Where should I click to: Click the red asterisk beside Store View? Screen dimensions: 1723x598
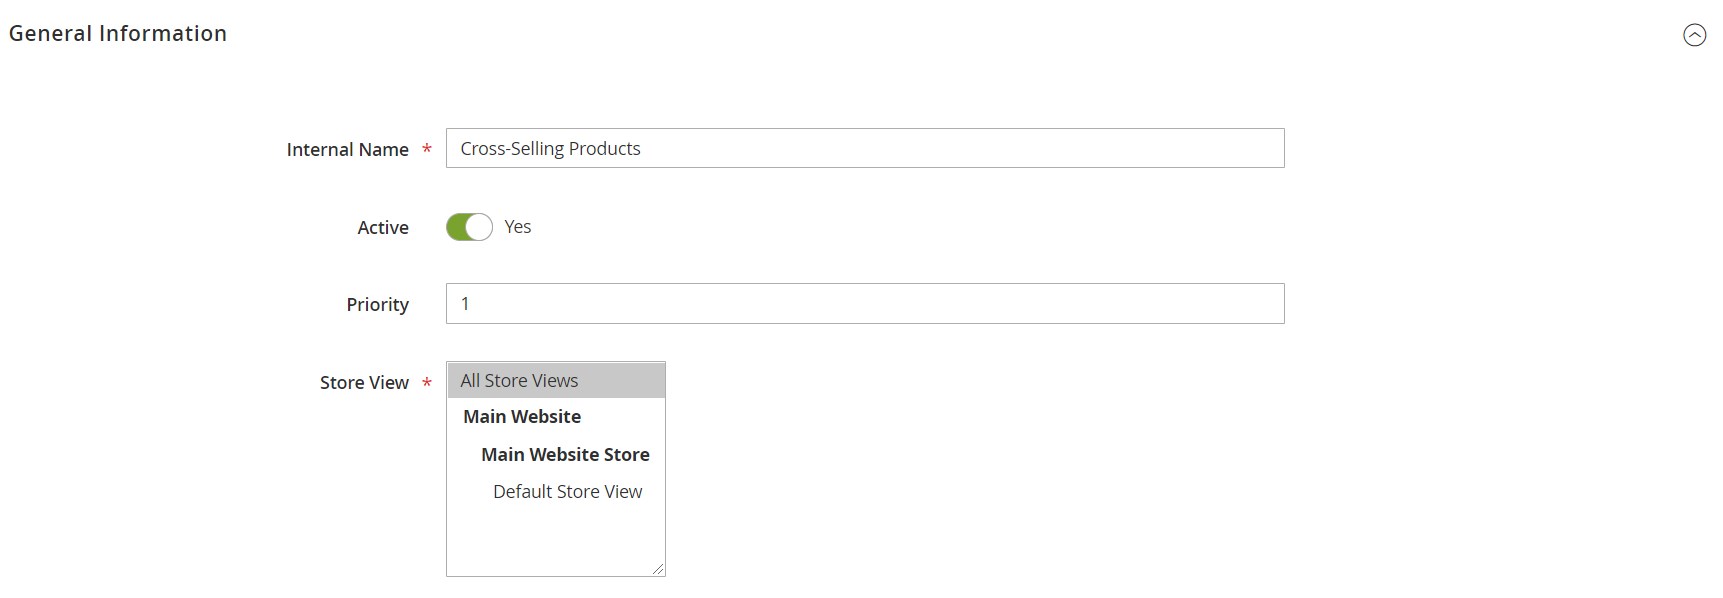(427, 383)
